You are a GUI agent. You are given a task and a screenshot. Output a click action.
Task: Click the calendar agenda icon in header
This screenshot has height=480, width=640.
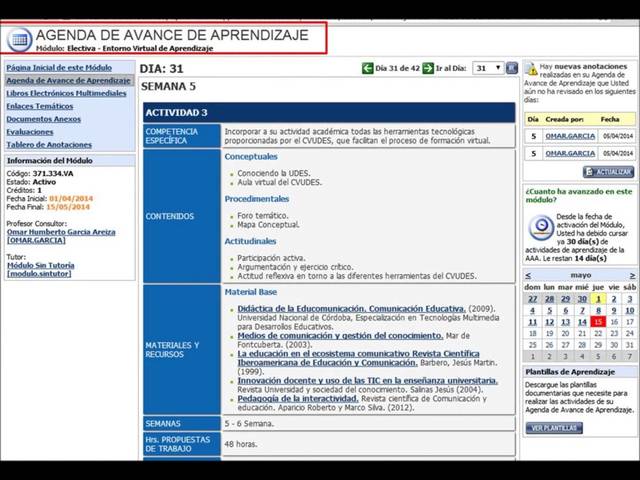tap(19, 40)
